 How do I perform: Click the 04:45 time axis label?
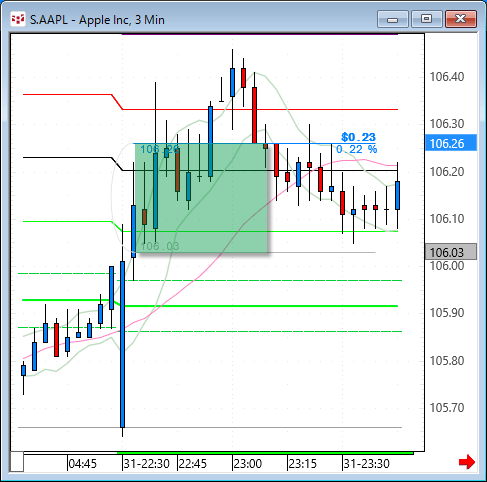tap(83, 464)
